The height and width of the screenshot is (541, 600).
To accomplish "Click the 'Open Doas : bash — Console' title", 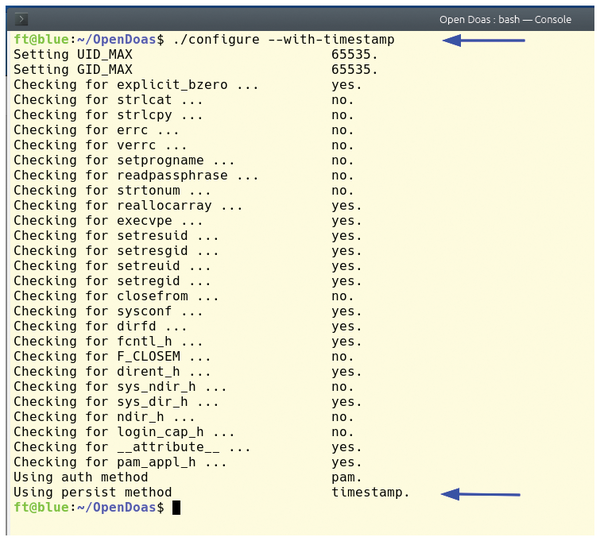I will (x=505, y=20).
